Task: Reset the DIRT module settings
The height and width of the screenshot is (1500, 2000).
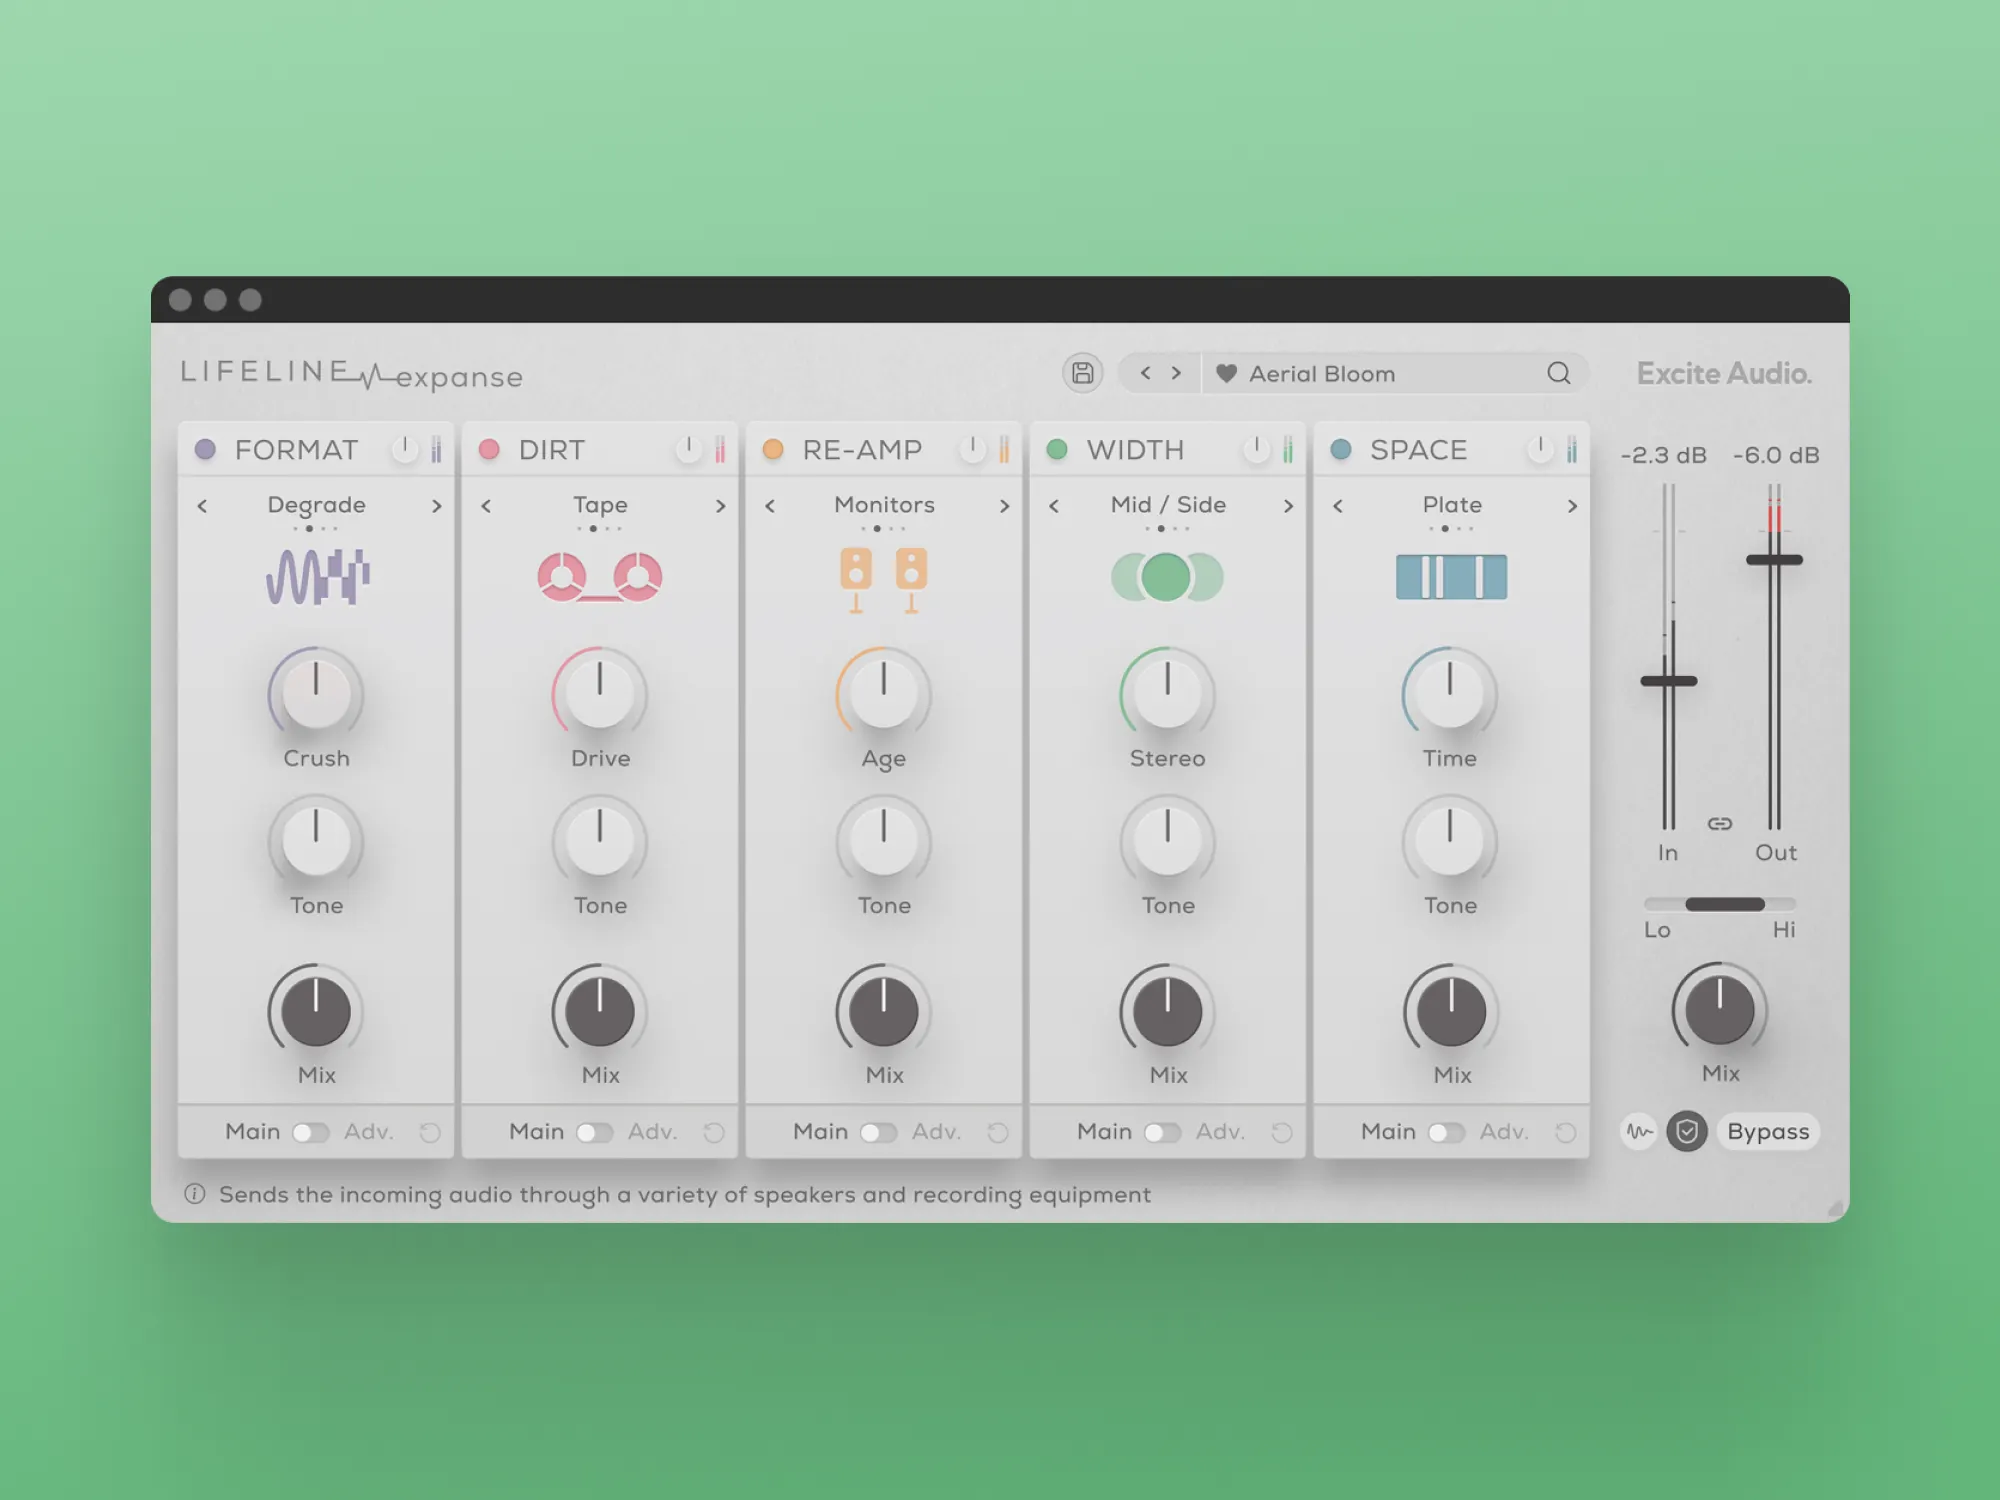Action: [x=714, y=1133]
